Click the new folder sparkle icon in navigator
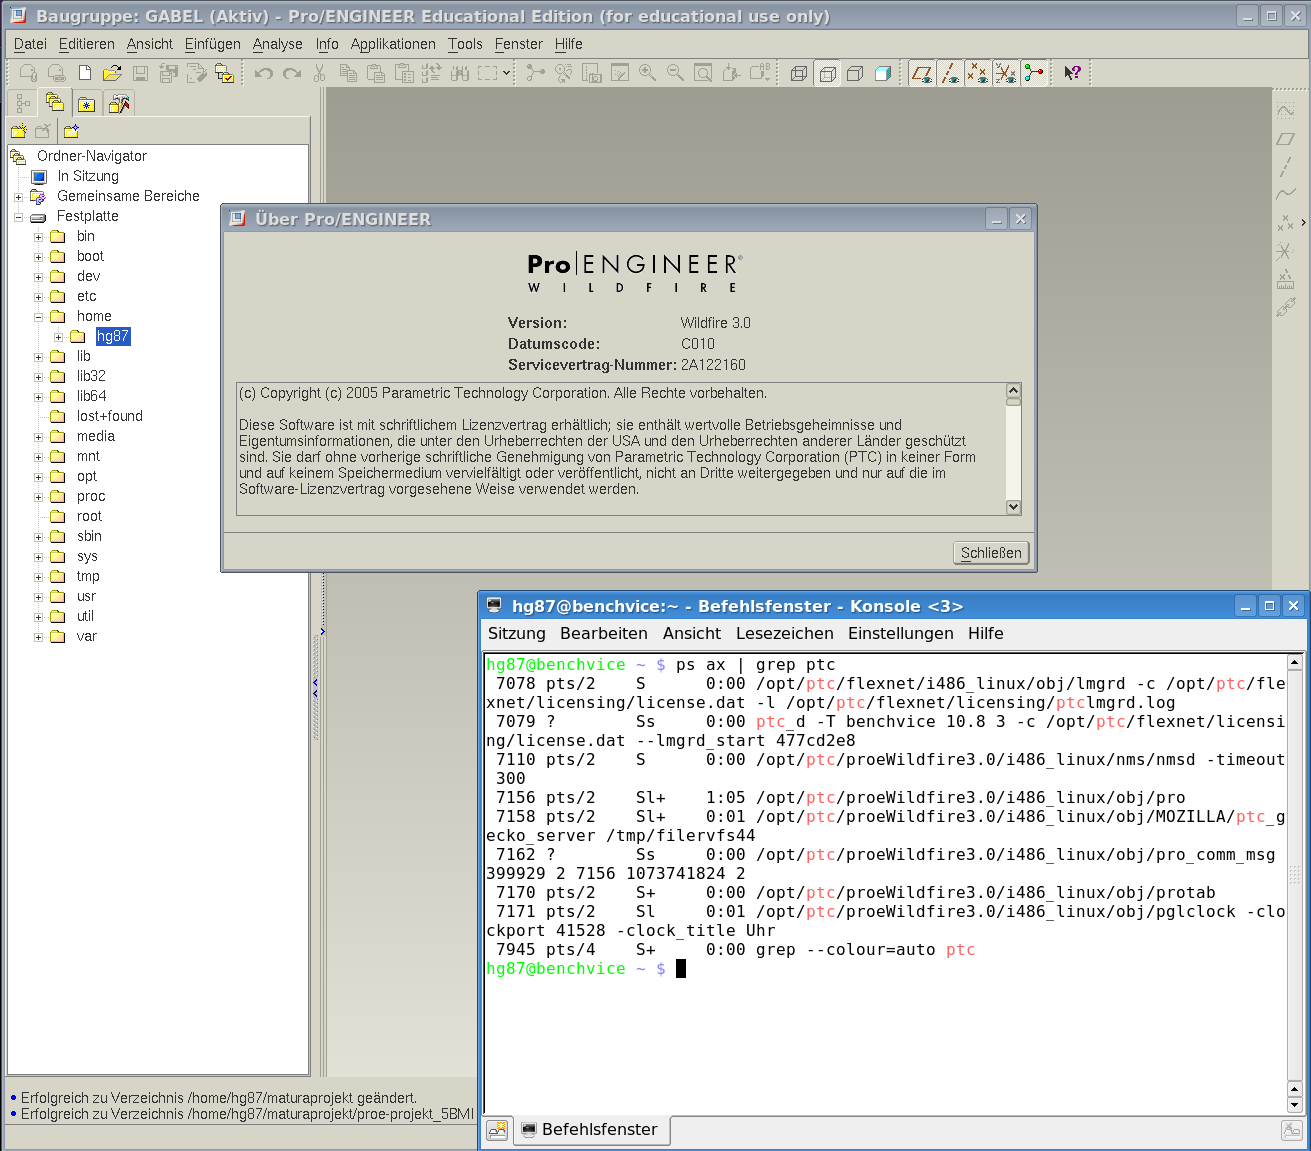Image resolution: width=1311 pixels, height=1151 pixels. [18, 131]
